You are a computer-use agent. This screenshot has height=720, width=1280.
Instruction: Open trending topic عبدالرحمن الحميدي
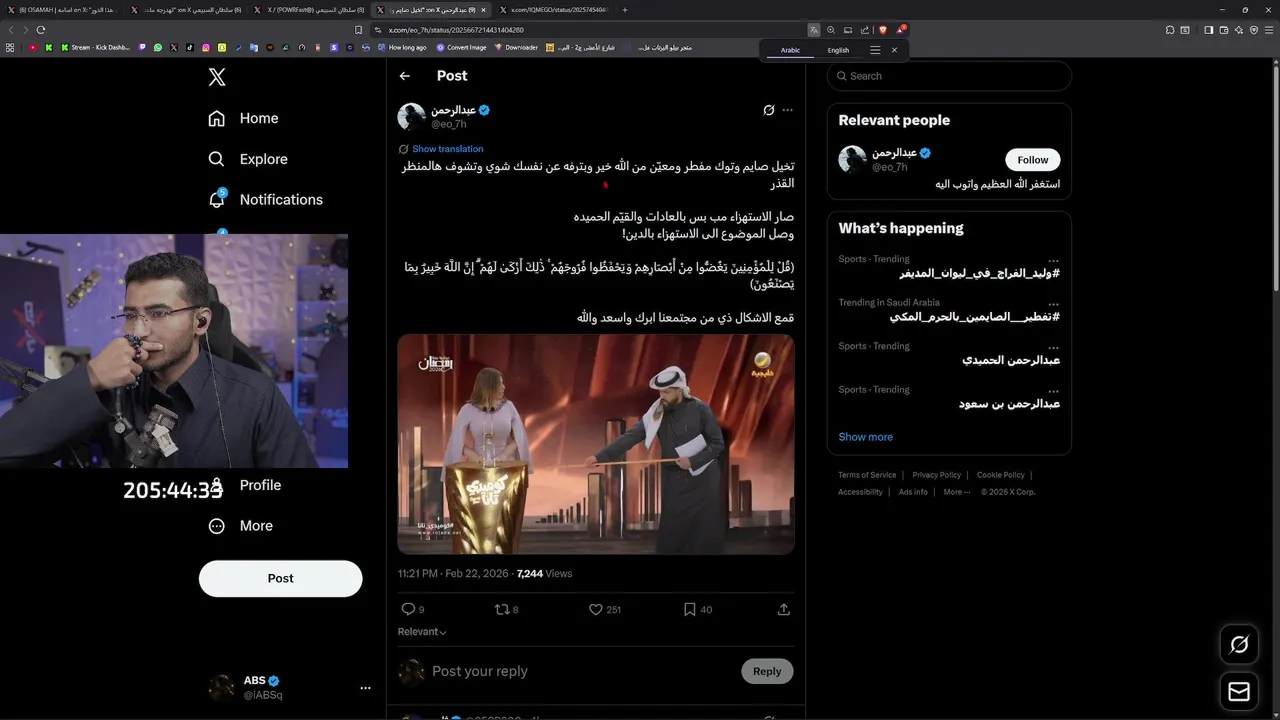(1011, 360)
